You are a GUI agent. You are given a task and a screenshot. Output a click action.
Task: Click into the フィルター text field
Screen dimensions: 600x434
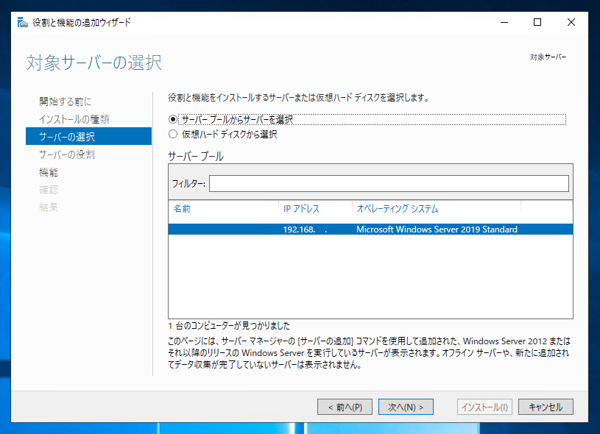tap(389, 184)
